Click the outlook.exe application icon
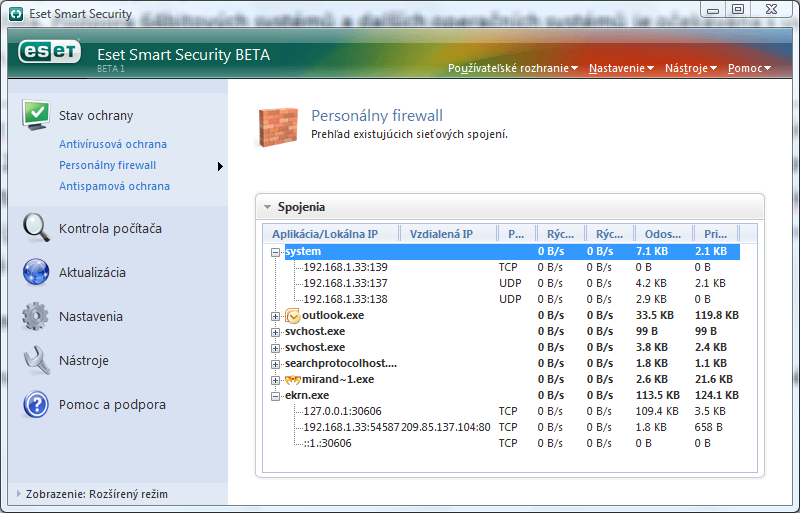This screenshot has height=513, width=800. click(292, 315)
